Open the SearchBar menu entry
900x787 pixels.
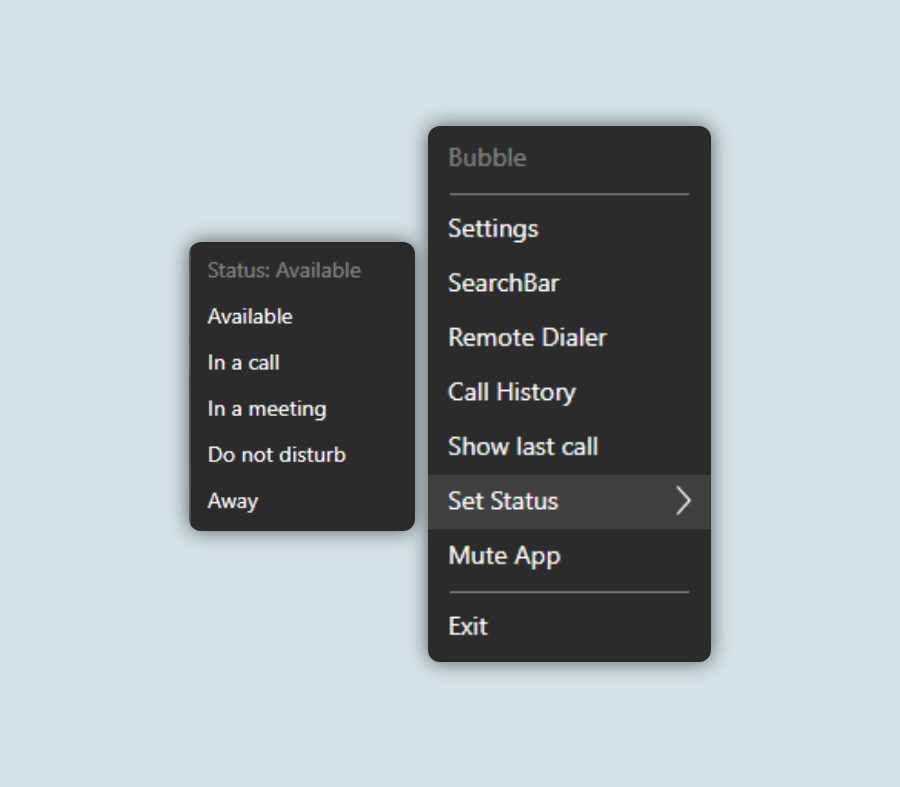[x=503, y=283]
